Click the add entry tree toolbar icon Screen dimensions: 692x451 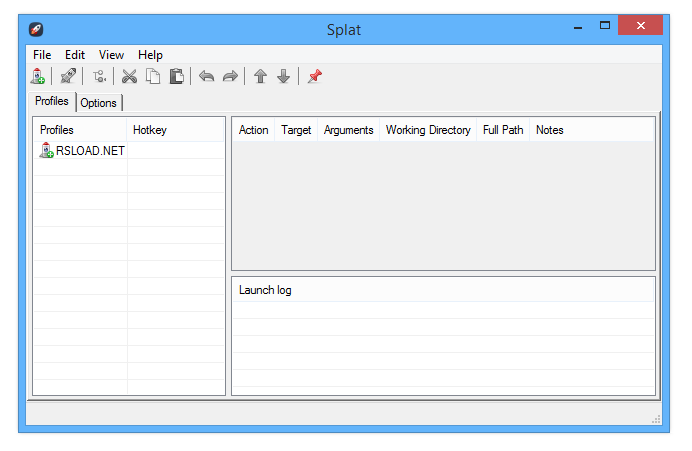point(99,76)
